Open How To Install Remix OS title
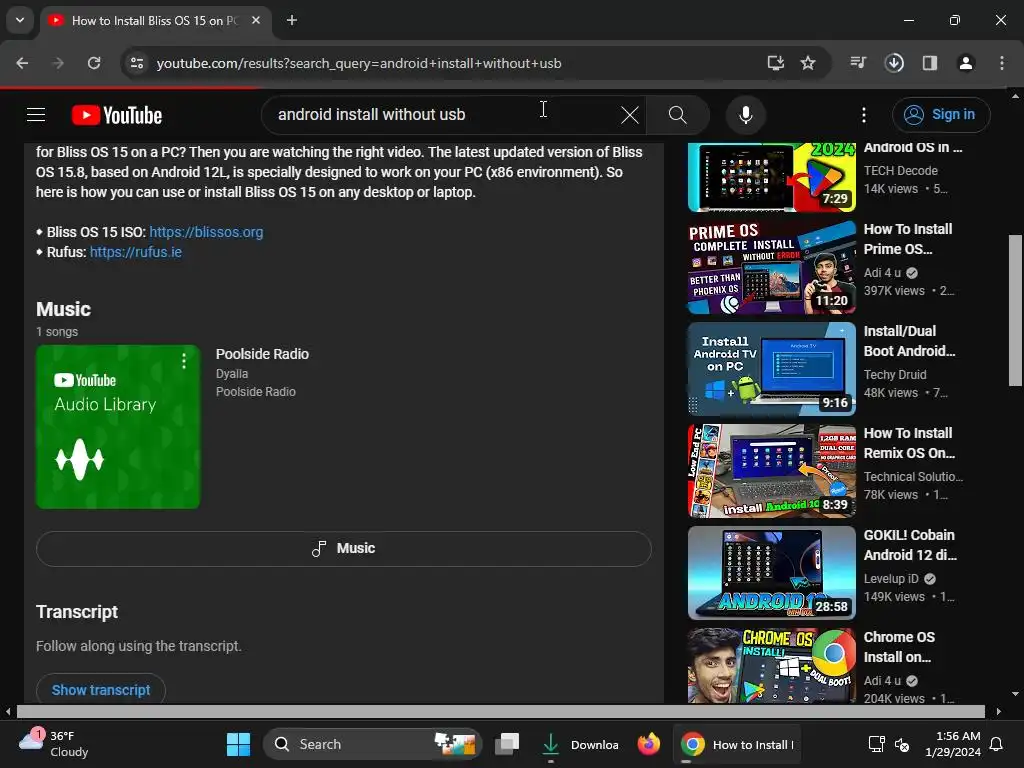Screen dimensions: 1024x768 (909, 443)
